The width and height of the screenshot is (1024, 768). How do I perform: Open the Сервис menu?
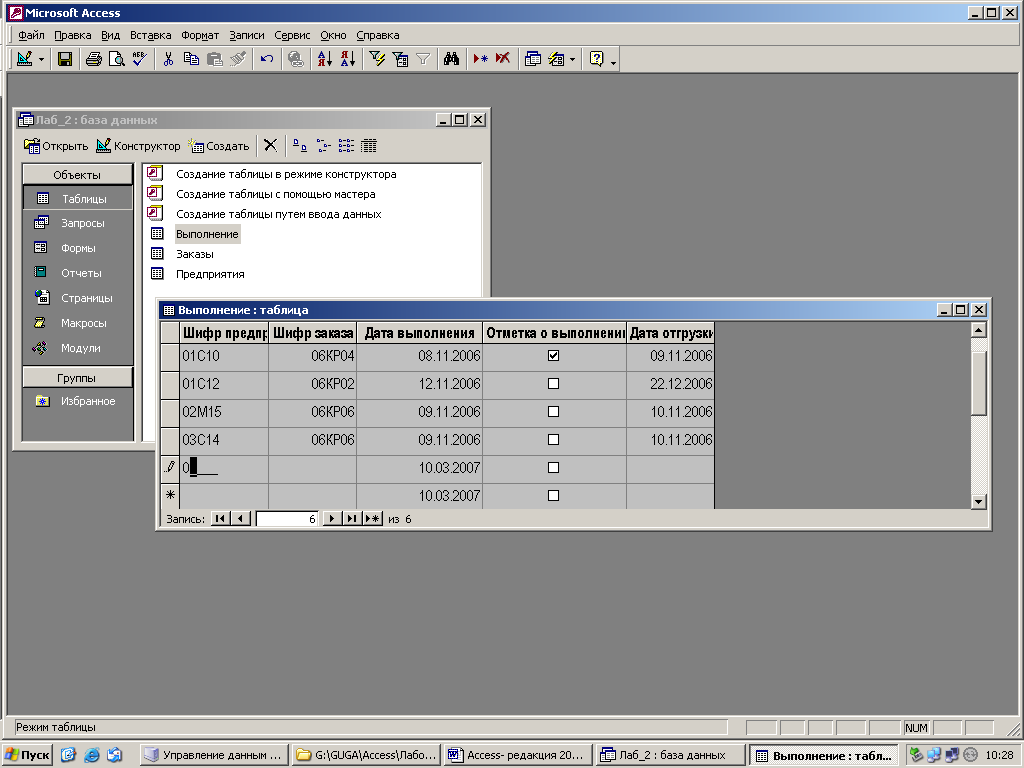pos(292,35)
